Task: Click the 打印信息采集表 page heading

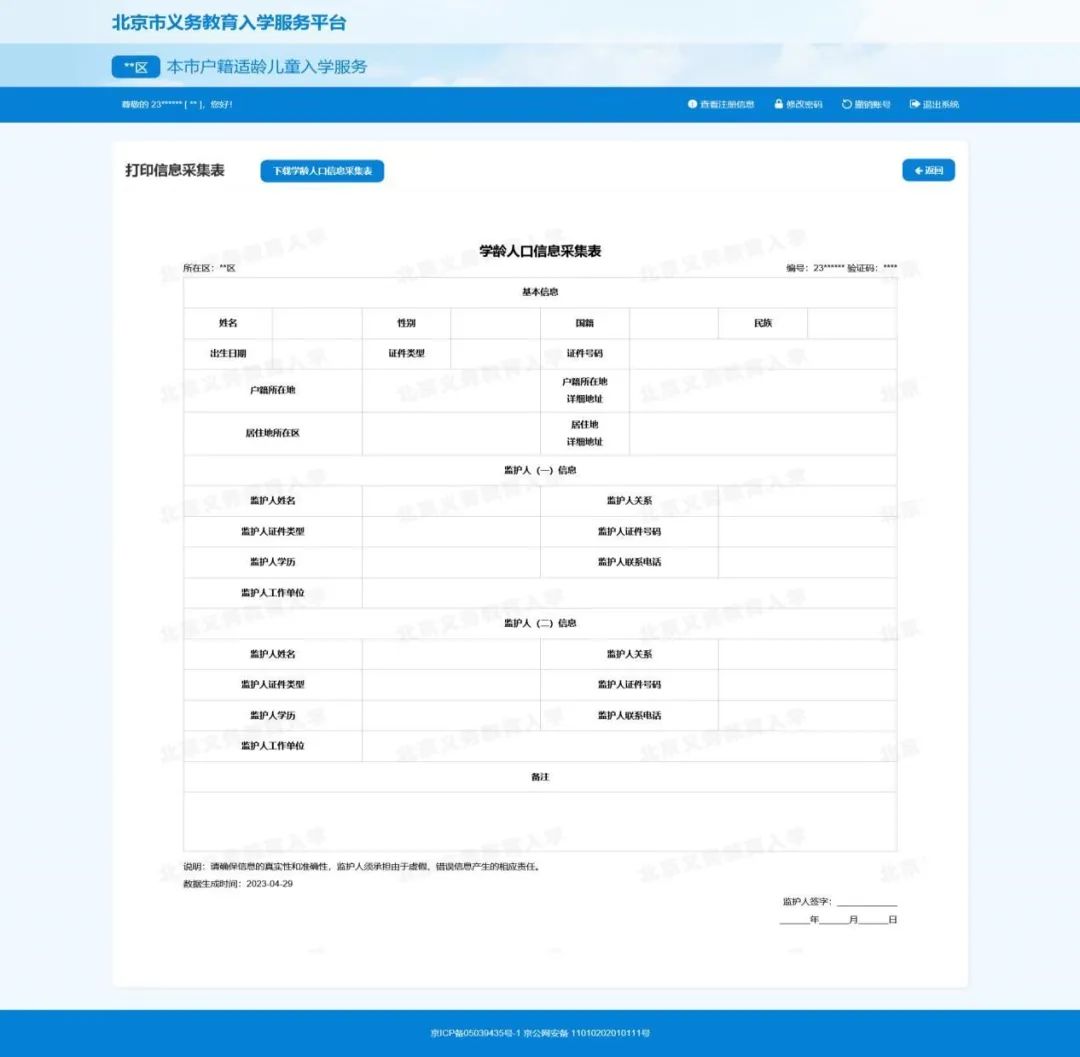Action: [x=175, y=170]
